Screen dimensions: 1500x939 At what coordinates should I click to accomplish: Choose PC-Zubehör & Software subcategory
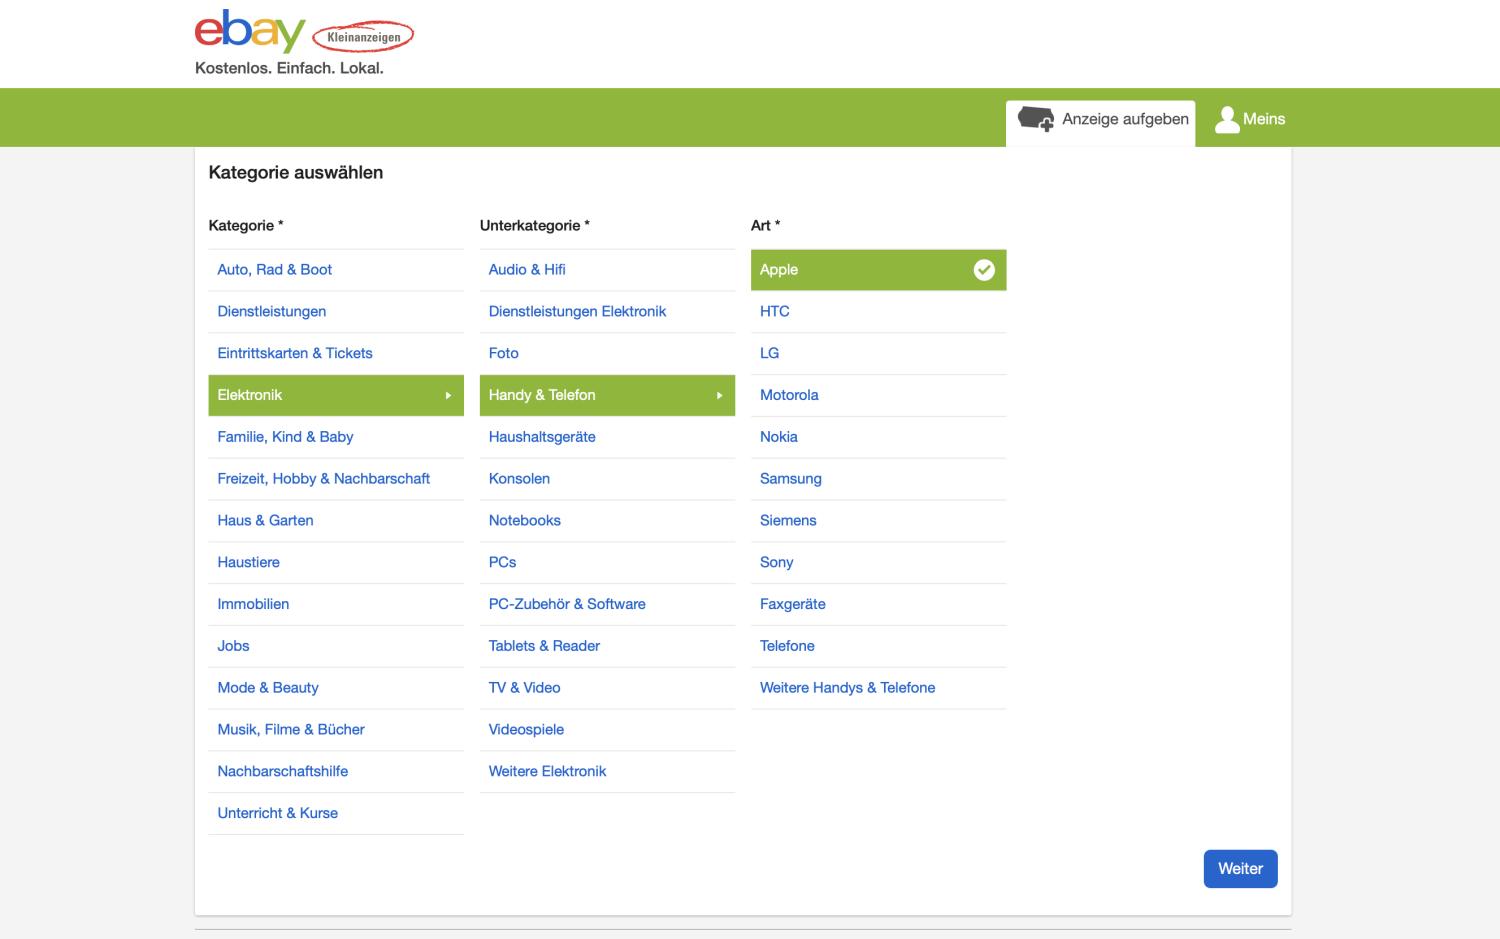[x=607, y=605]
